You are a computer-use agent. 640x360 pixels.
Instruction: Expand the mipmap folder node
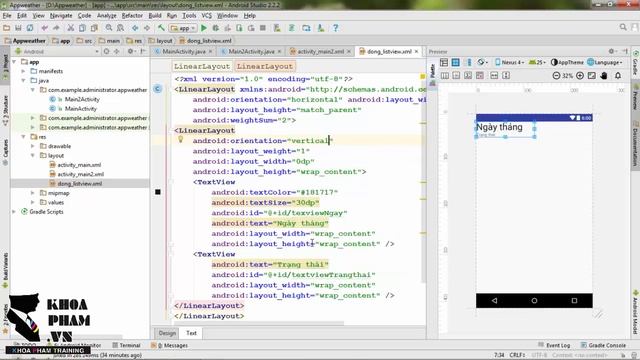point(33,193)
